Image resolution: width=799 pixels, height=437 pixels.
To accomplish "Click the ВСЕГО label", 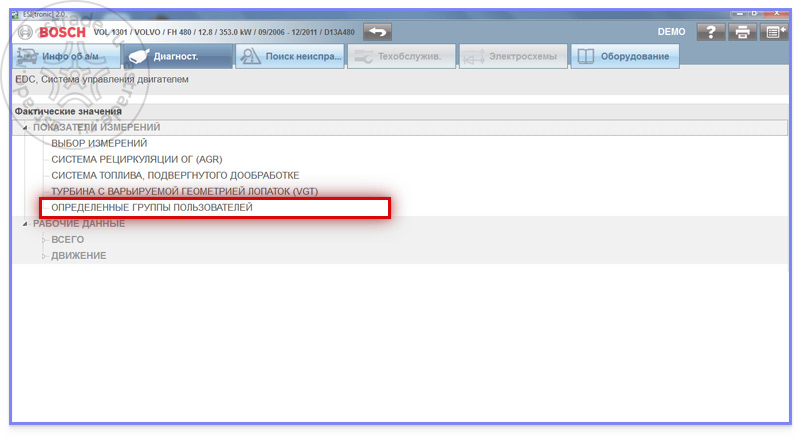I will [x=67, y=240].
